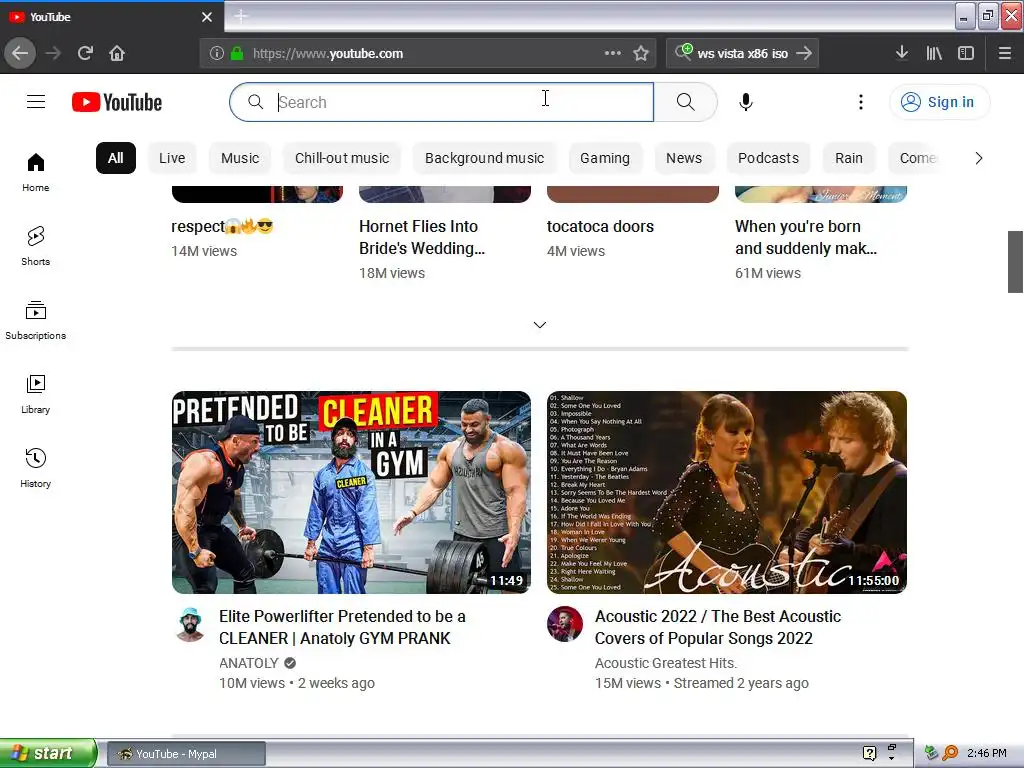Viewport: 1024px width, 768px height.
Task: Select the Chill-out music chip
Action: point(342,158)
